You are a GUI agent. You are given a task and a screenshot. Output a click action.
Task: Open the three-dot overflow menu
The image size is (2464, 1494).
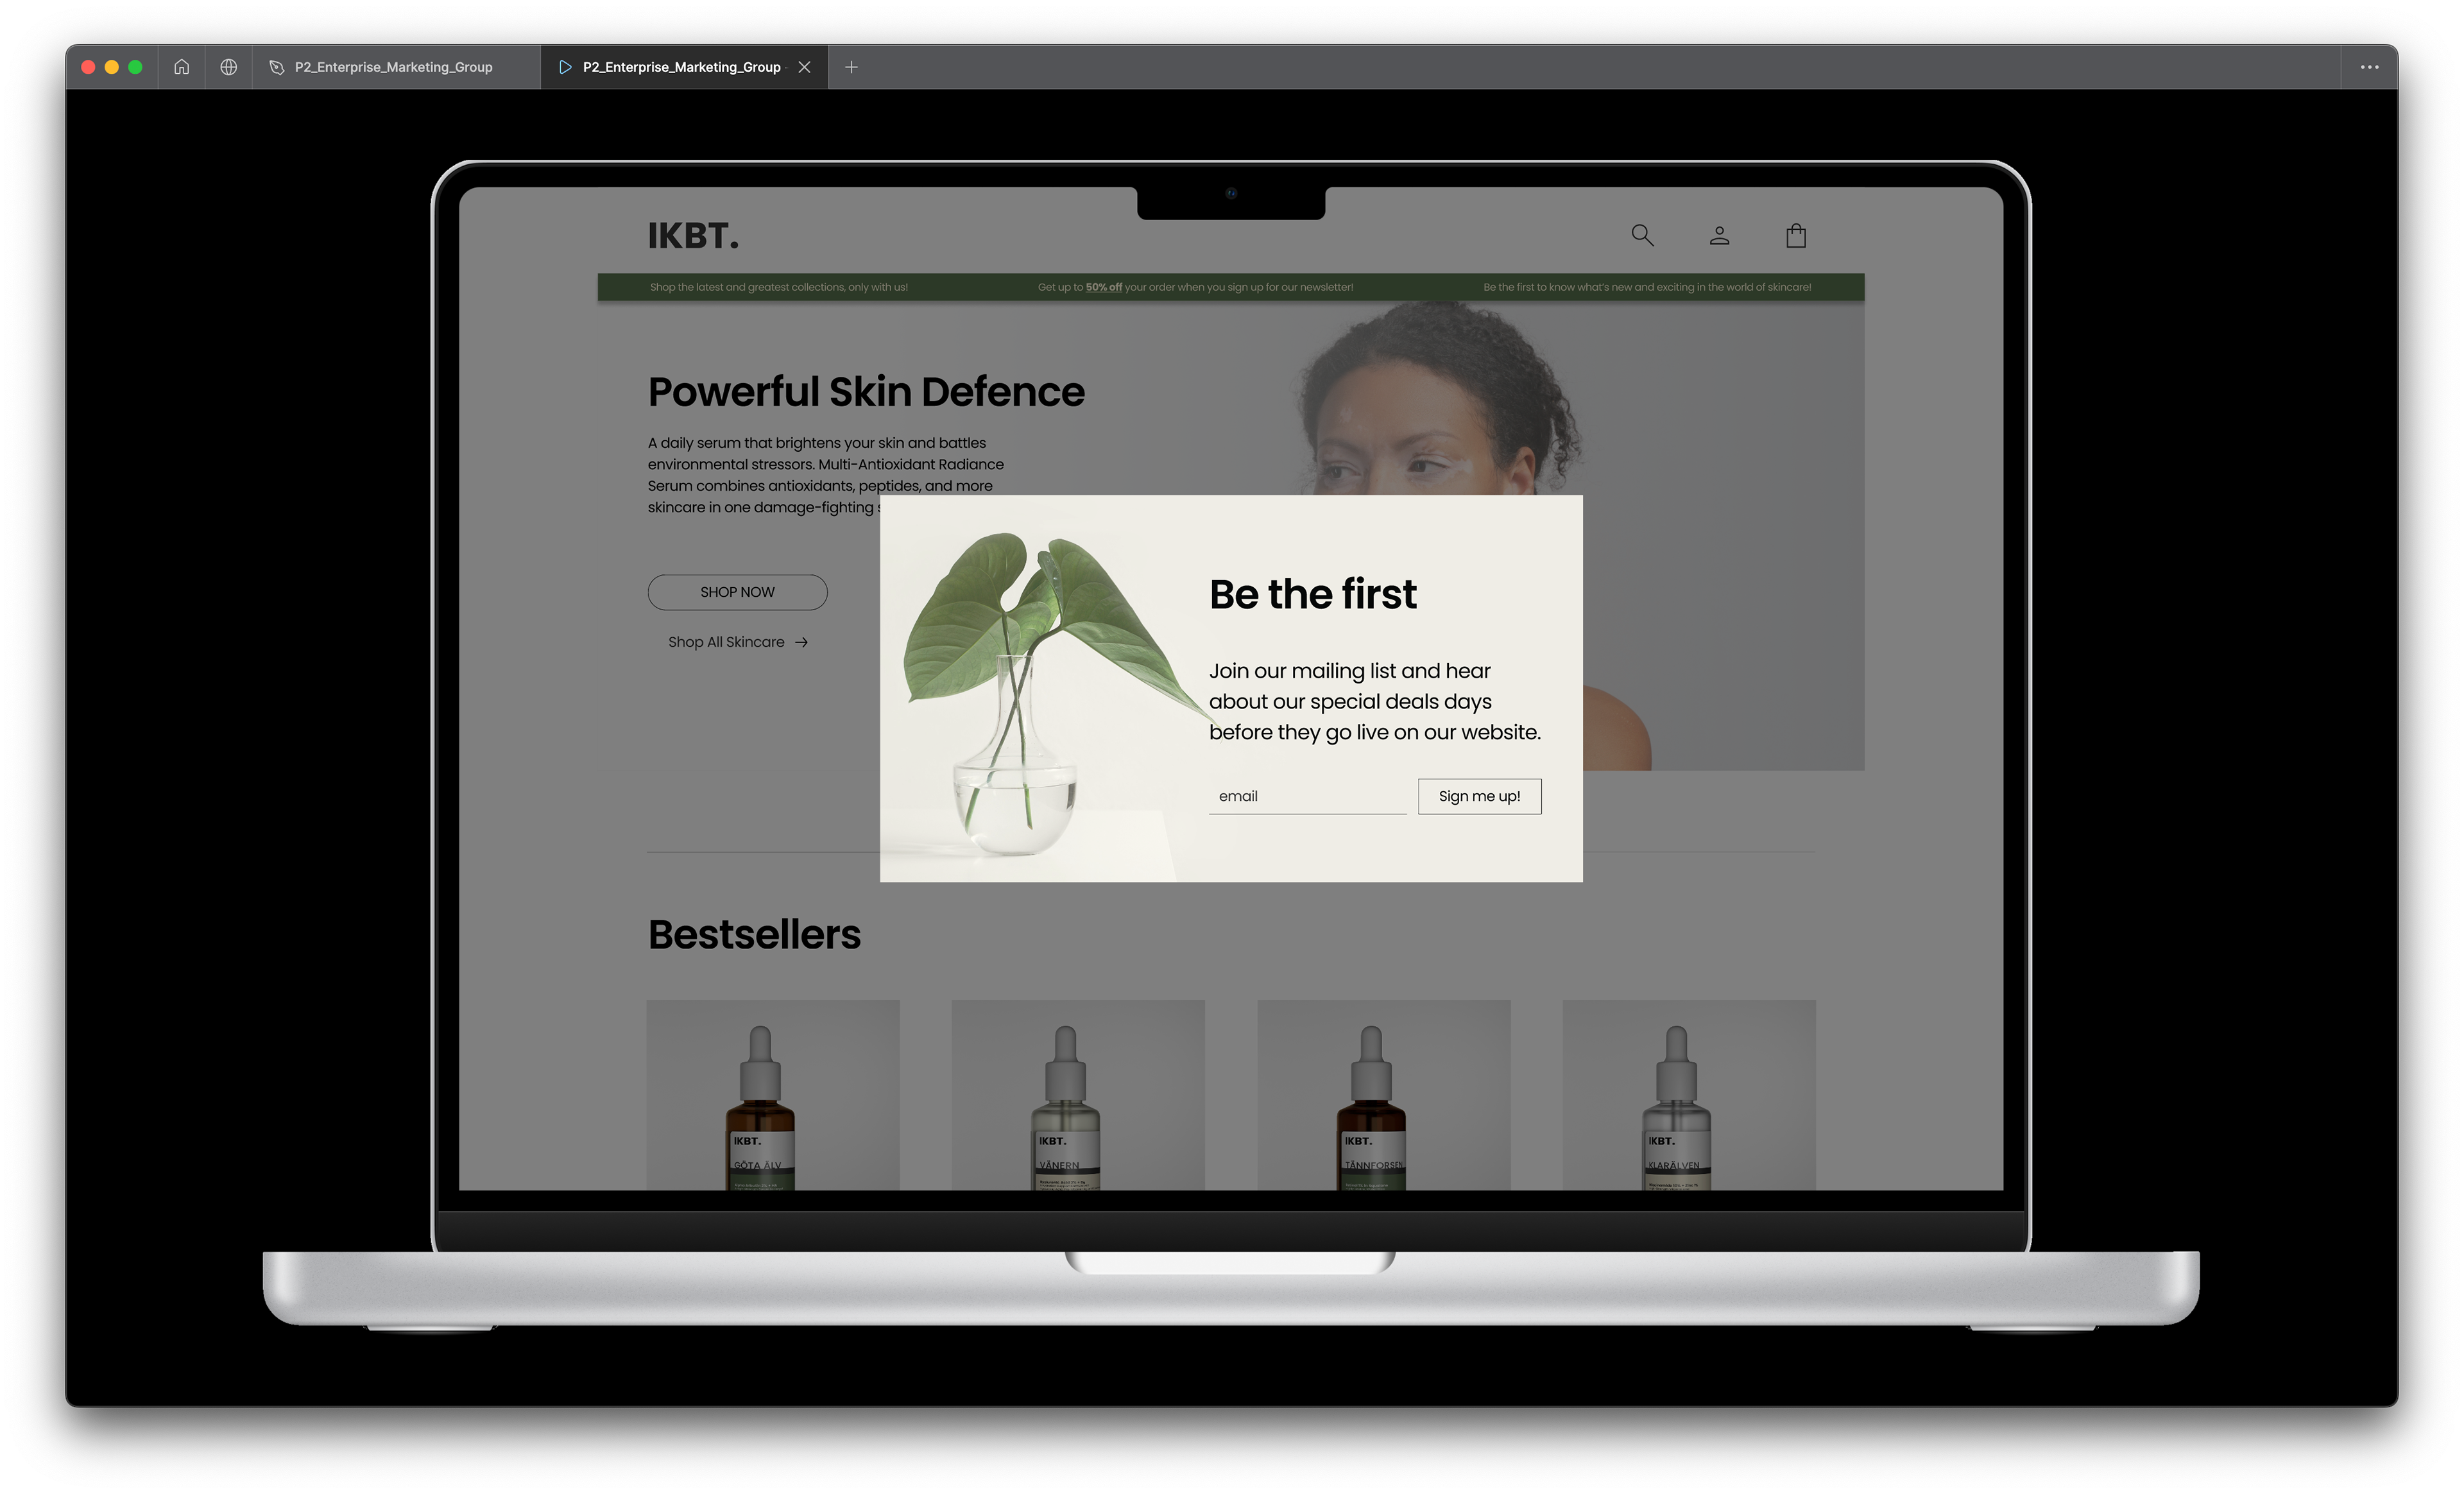tap(2369, 67)
